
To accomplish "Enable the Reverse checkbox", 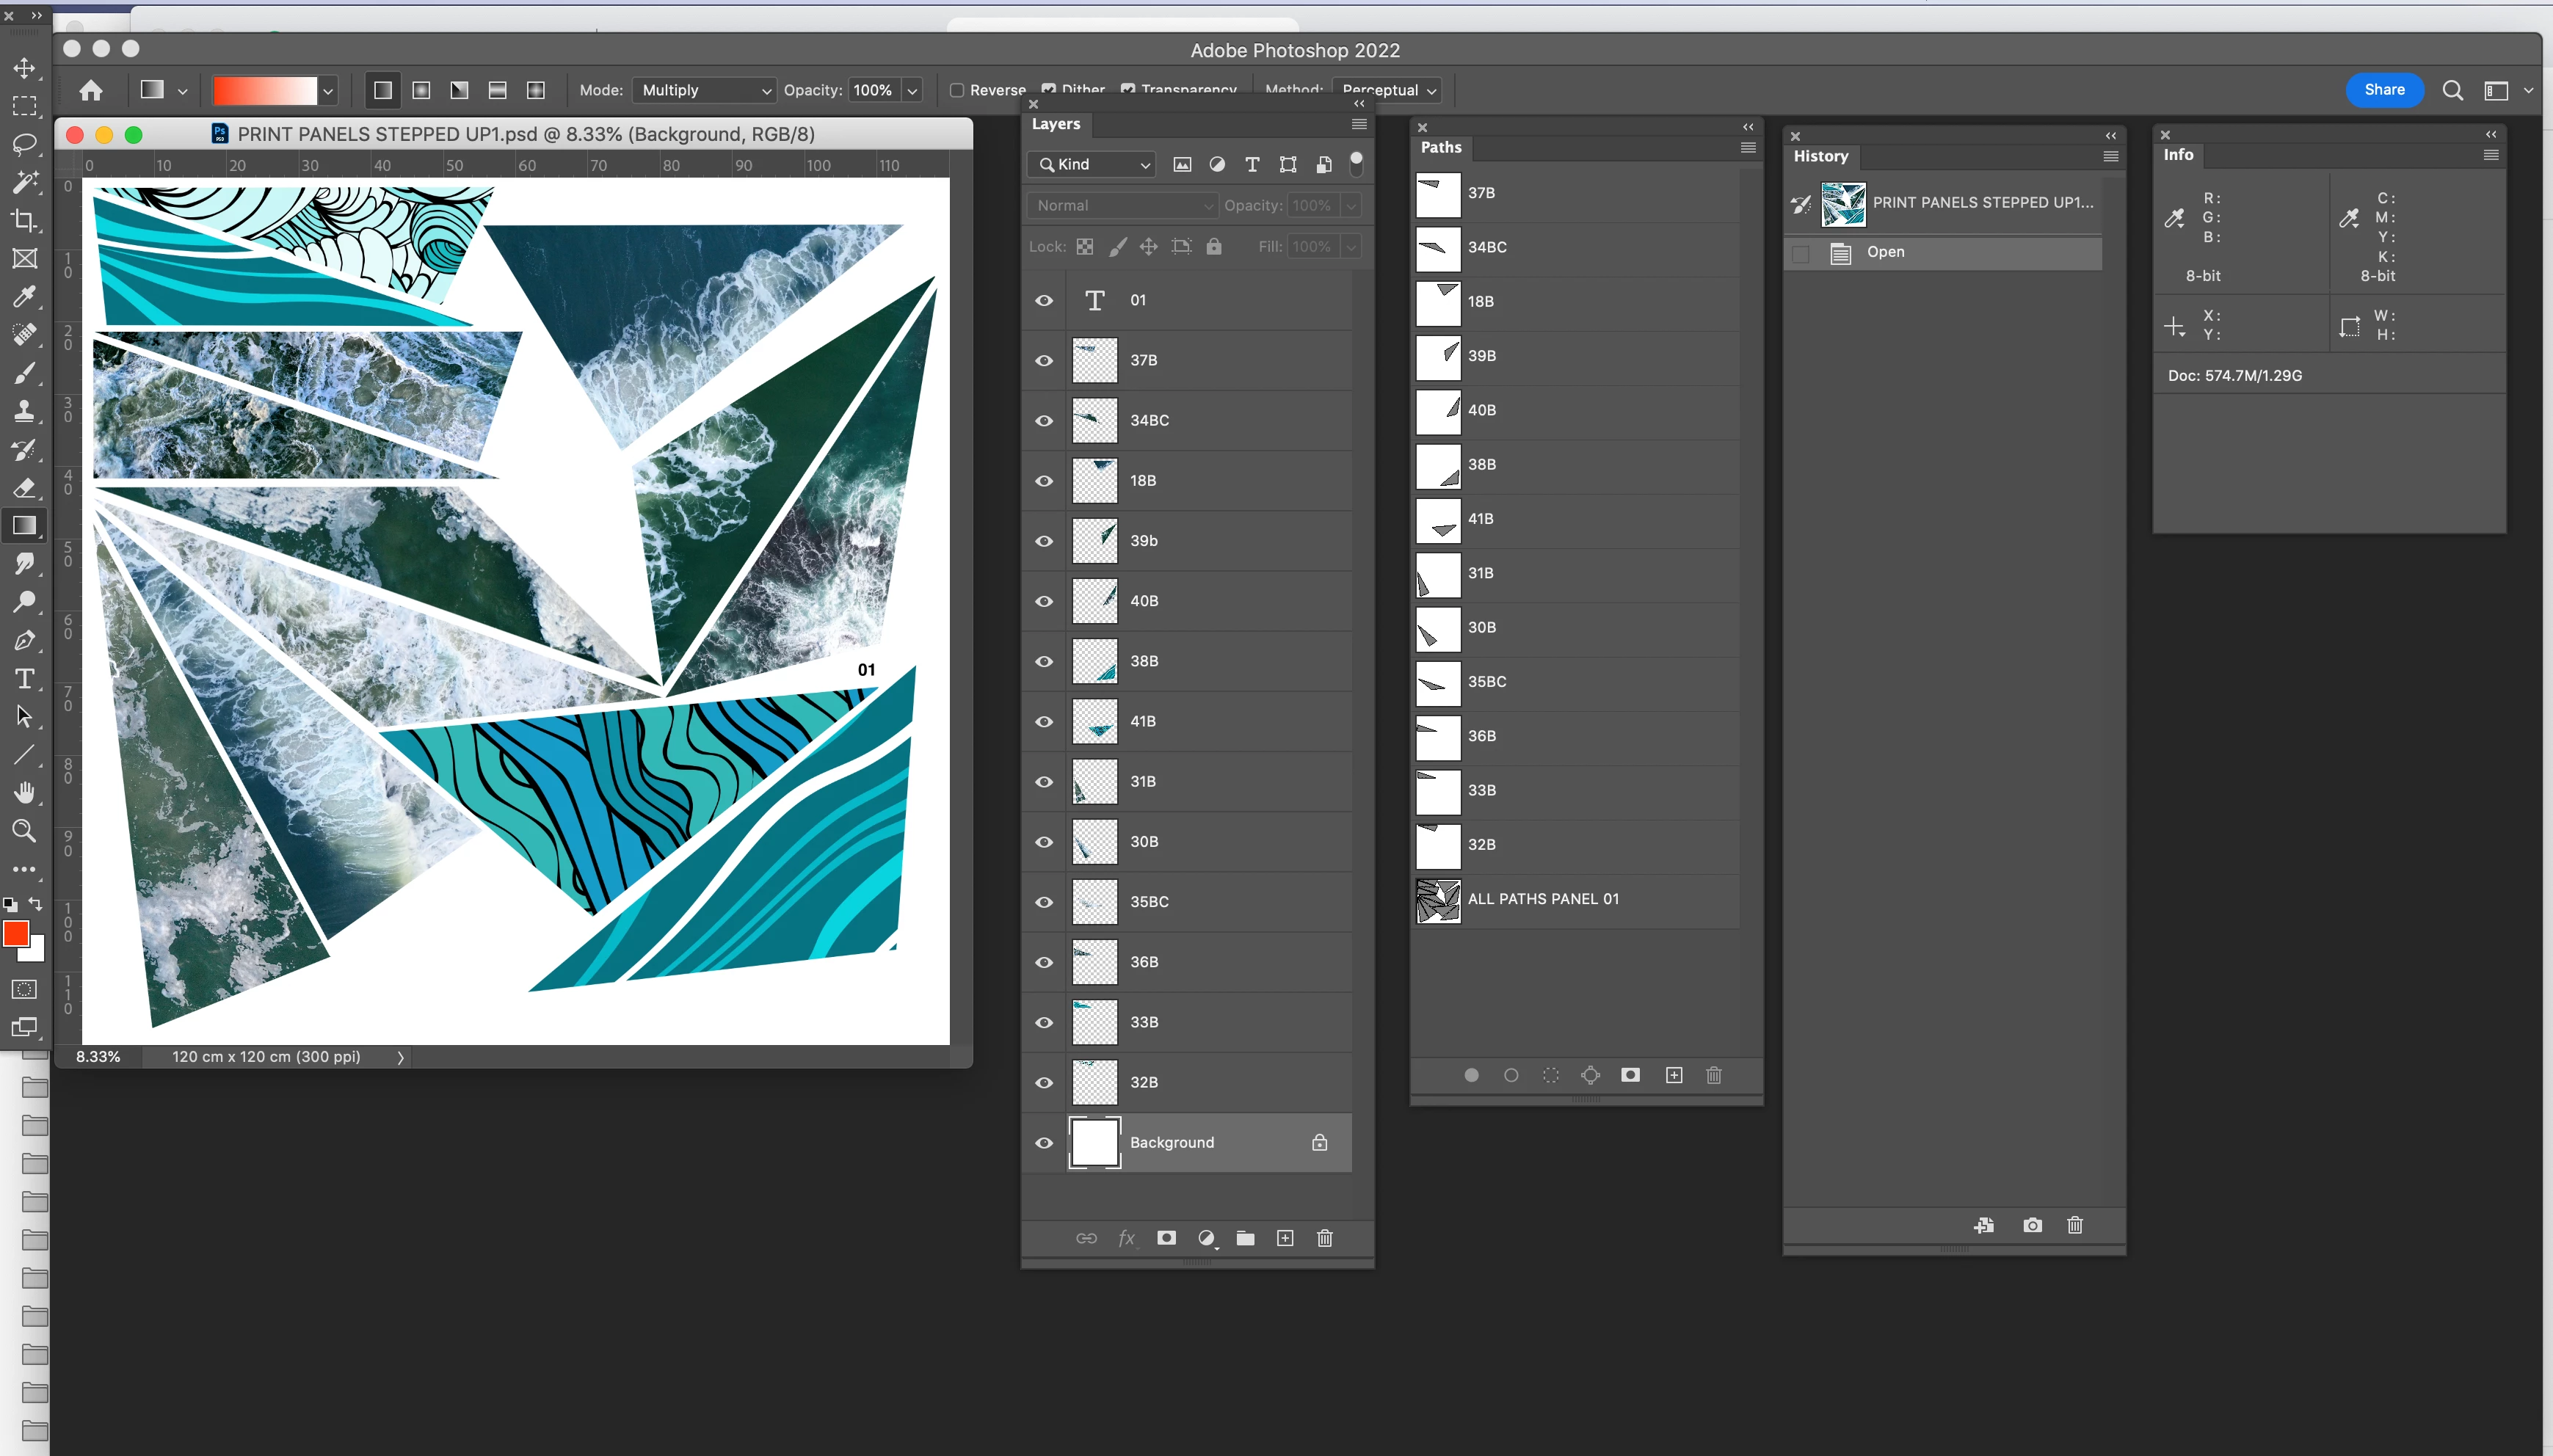I will pos(957,90).
